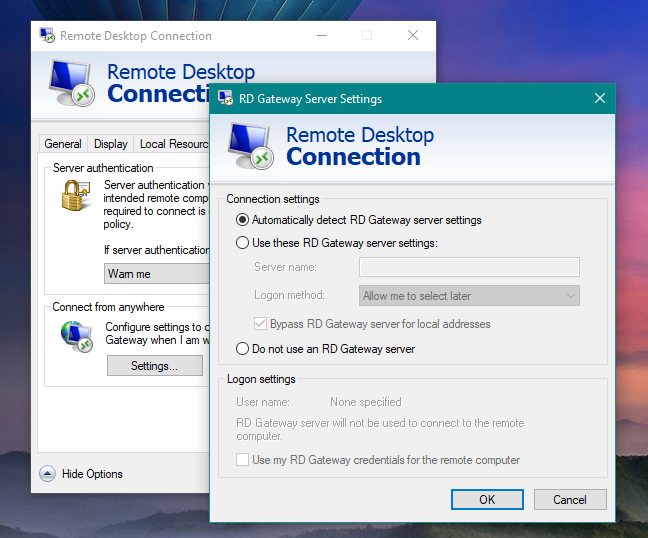Check Use my RD Gateway credentials for remote computer
Screen dimensions: 648x538
(x=378, y=459)
